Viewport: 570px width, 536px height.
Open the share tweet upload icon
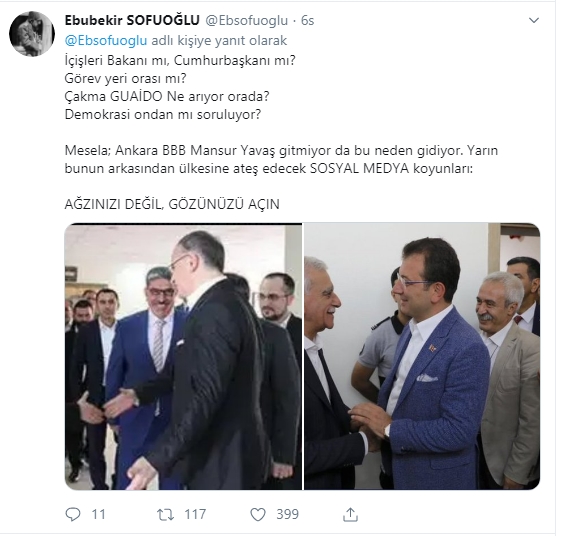pyautogui.click(x=350, y=514)
